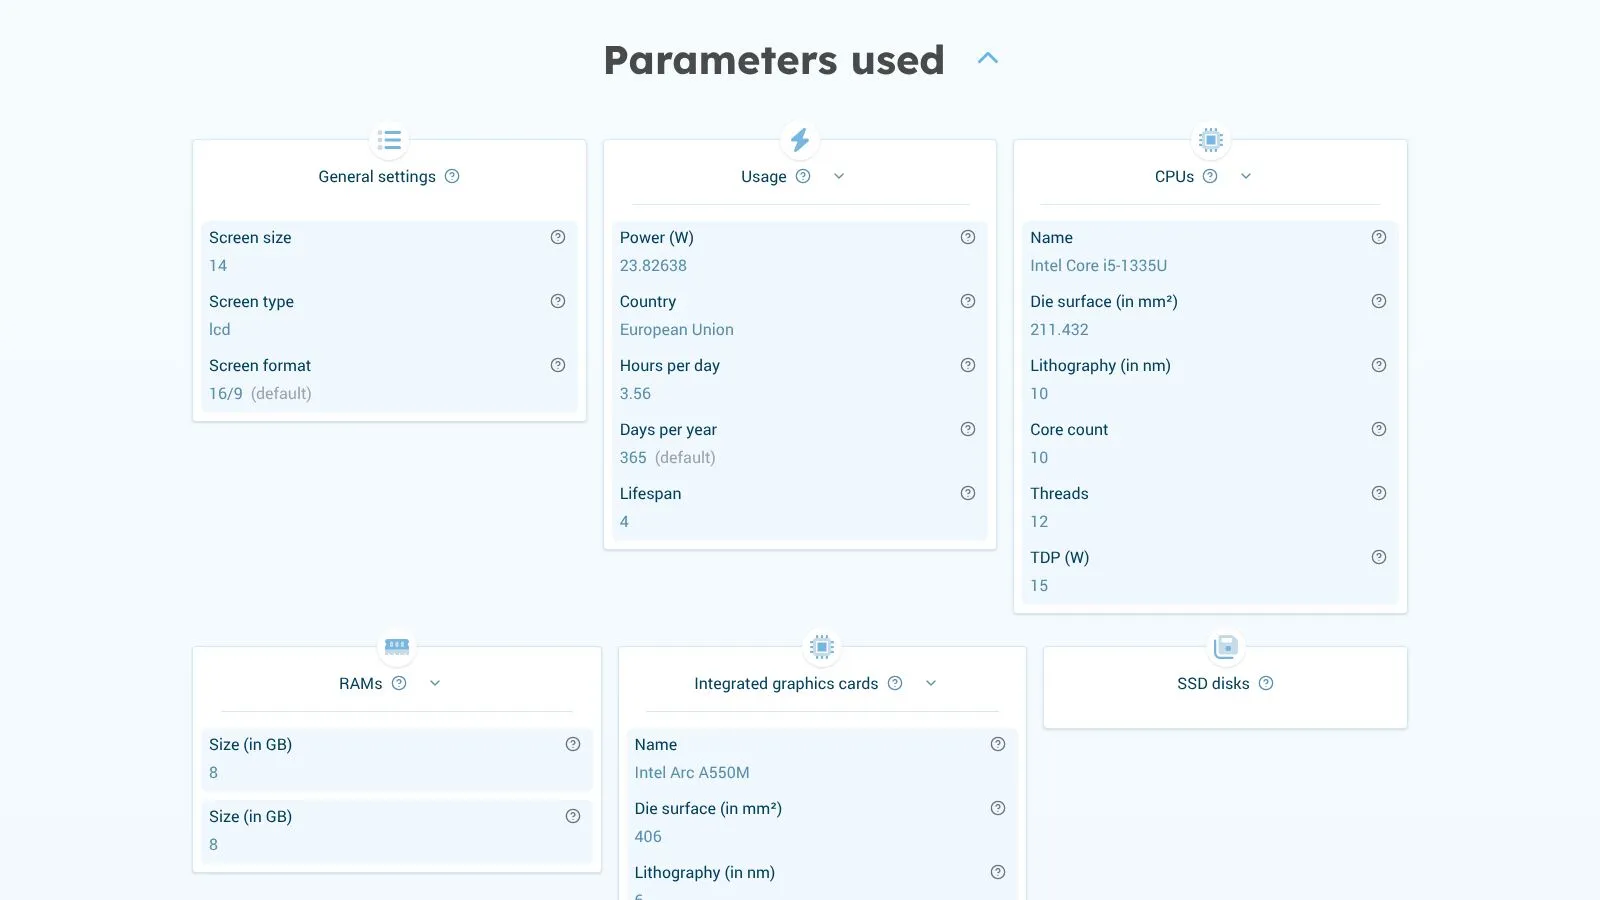Expand the Integrated graphics cards chevron

931,683
